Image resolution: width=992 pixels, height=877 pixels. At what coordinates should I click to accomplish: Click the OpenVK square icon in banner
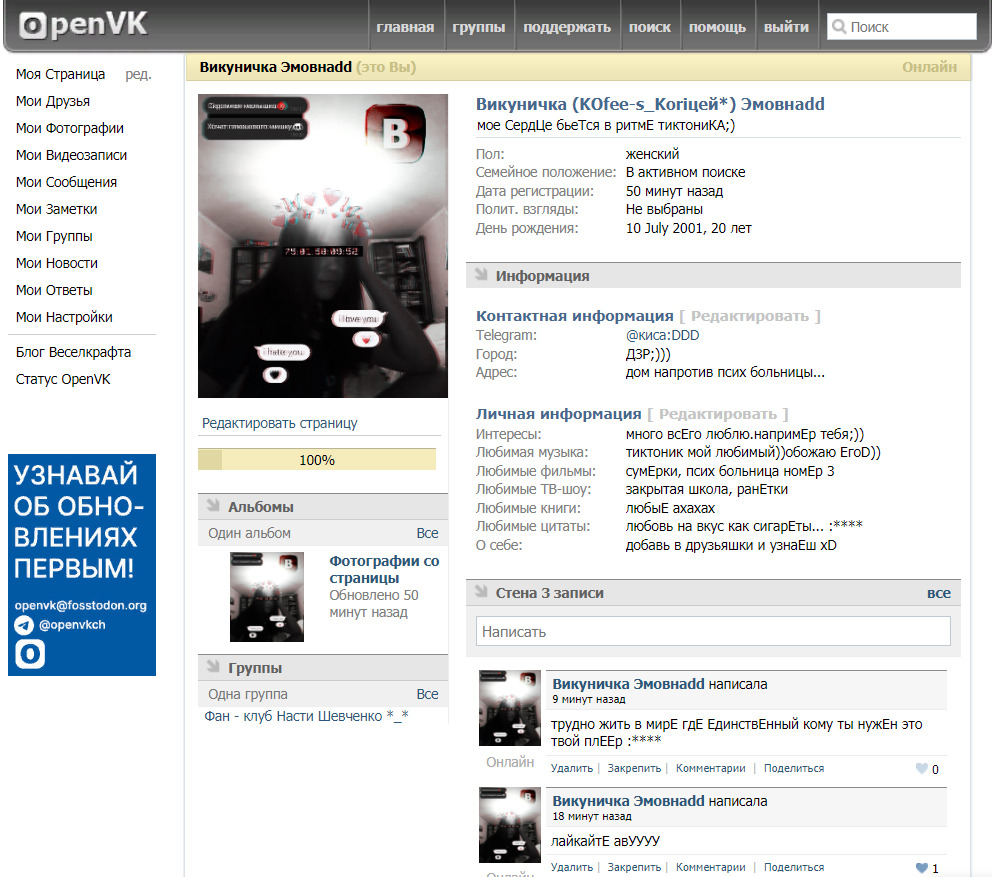(30, 654)
